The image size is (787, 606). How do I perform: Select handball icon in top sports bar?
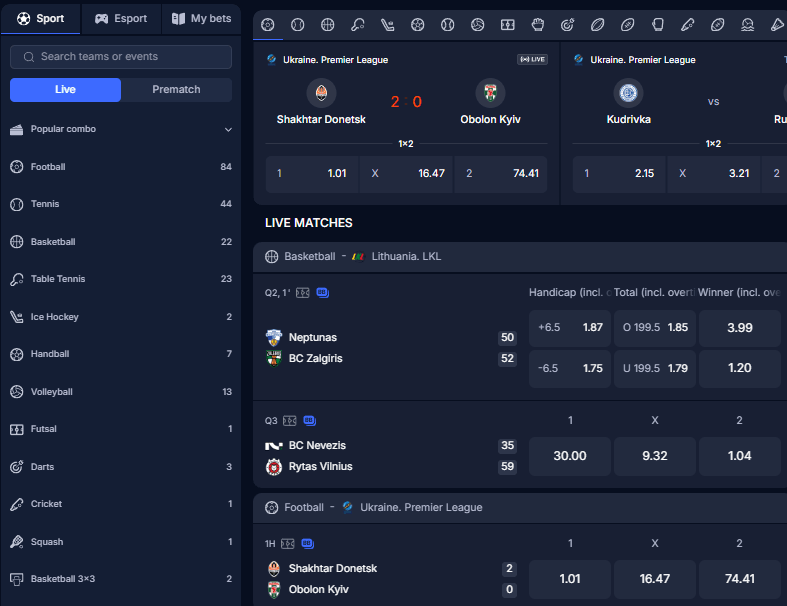click(x=418, y=25)
